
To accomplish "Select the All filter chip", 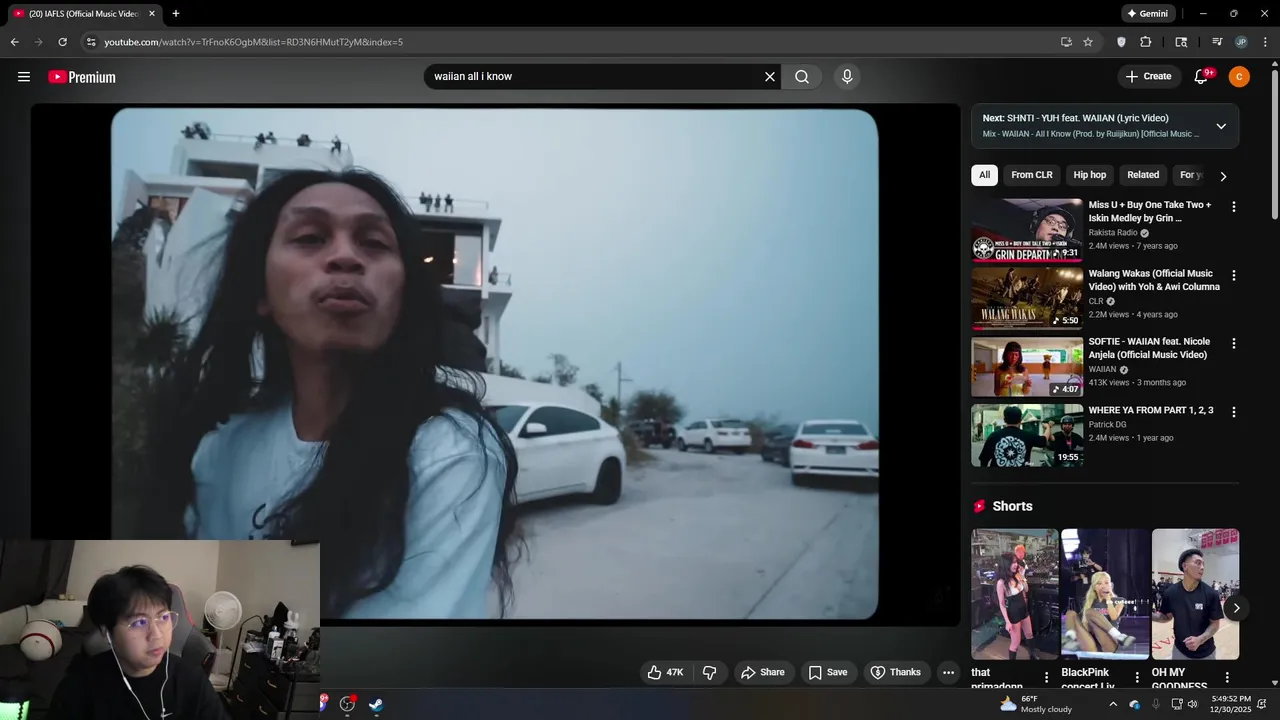I will (x=984, y=175).
